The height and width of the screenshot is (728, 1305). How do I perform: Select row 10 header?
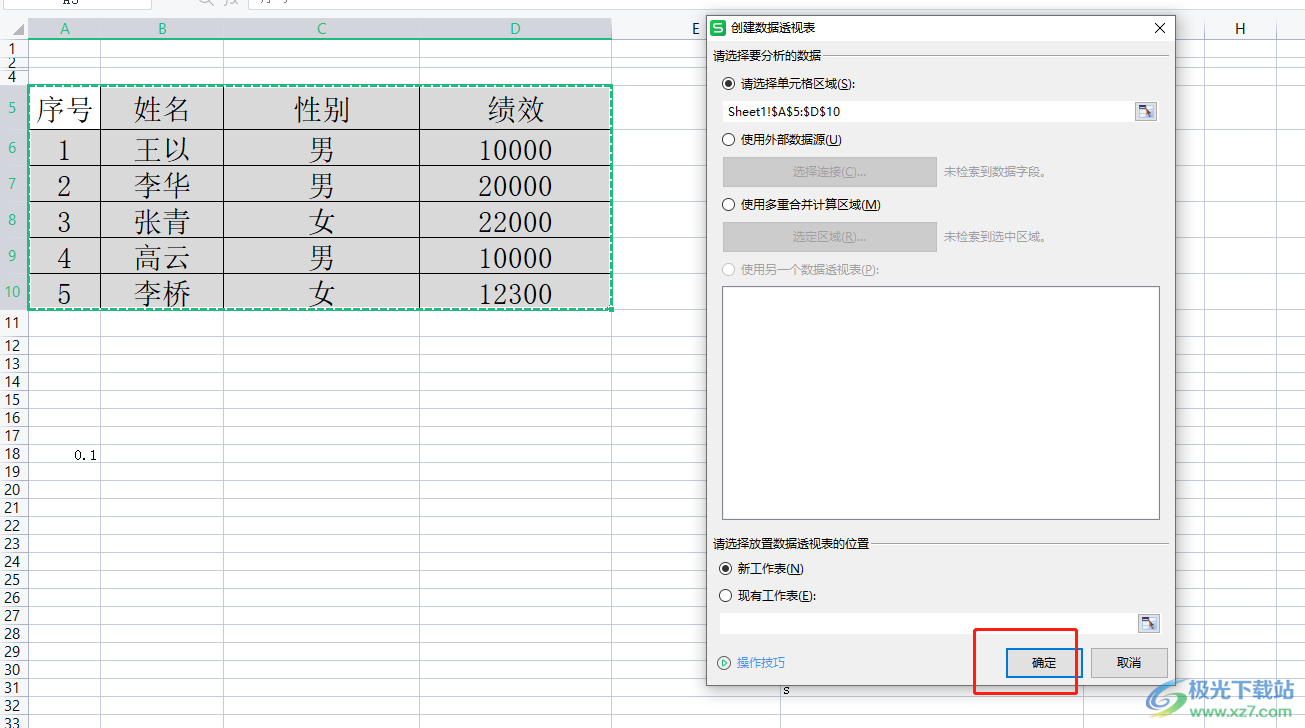(x=14, y=292)
